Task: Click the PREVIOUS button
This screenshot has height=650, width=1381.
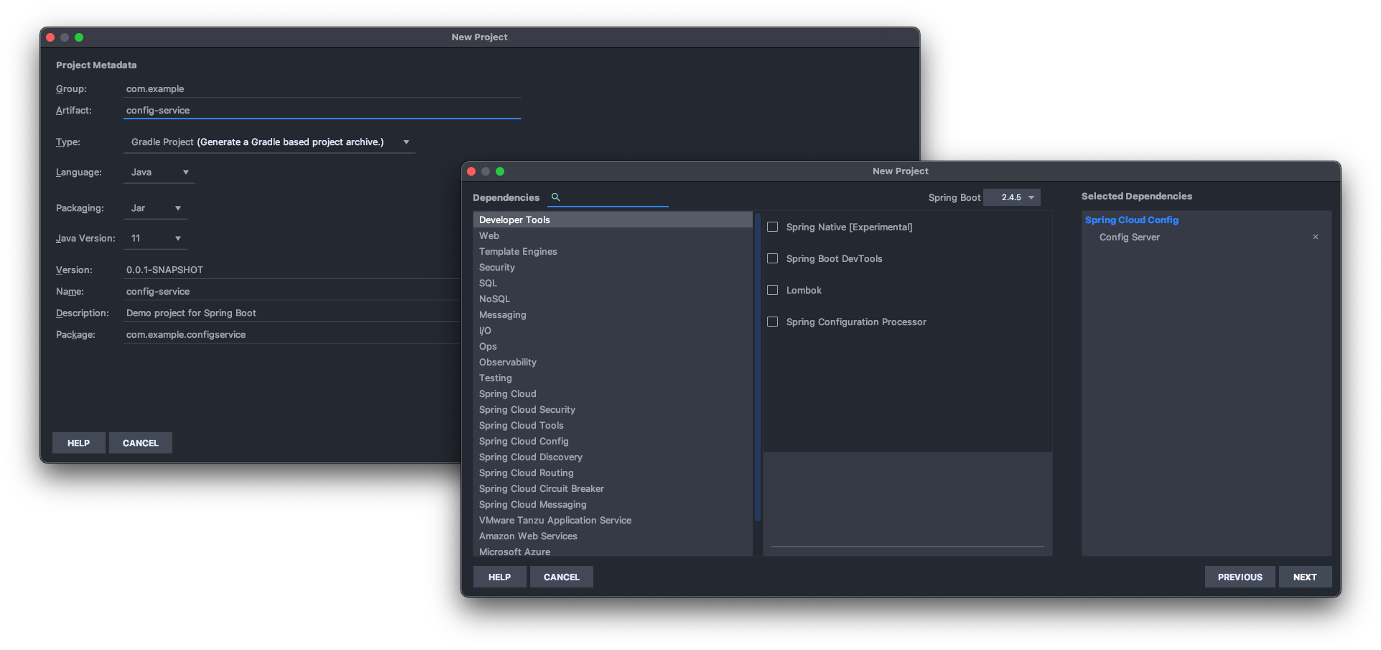Action: pos(1240,577)
